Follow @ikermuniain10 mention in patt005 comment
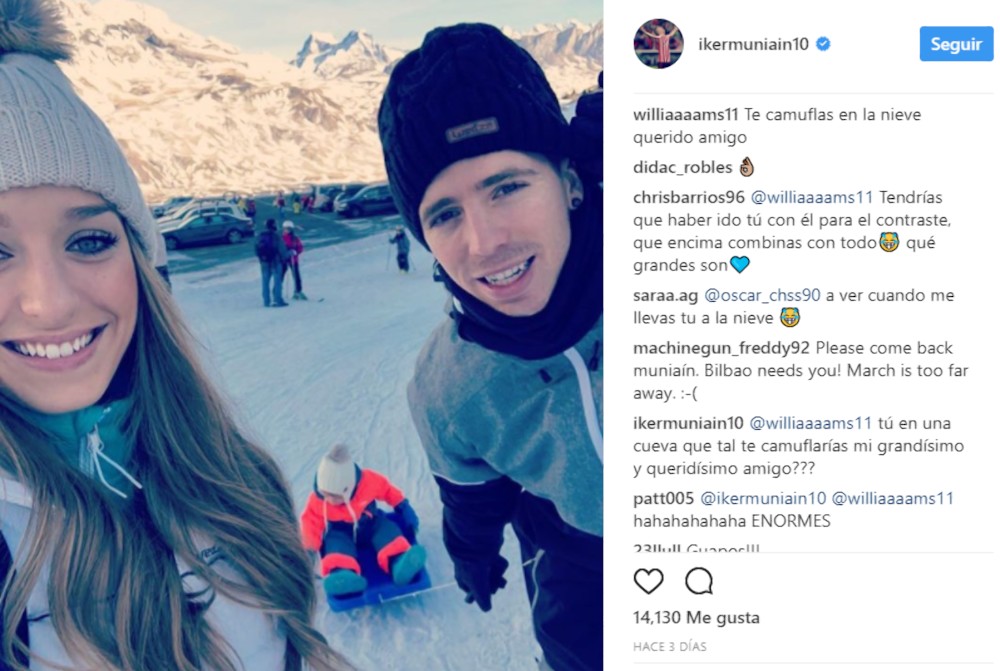1000x671 pixels. pos(763,499)
